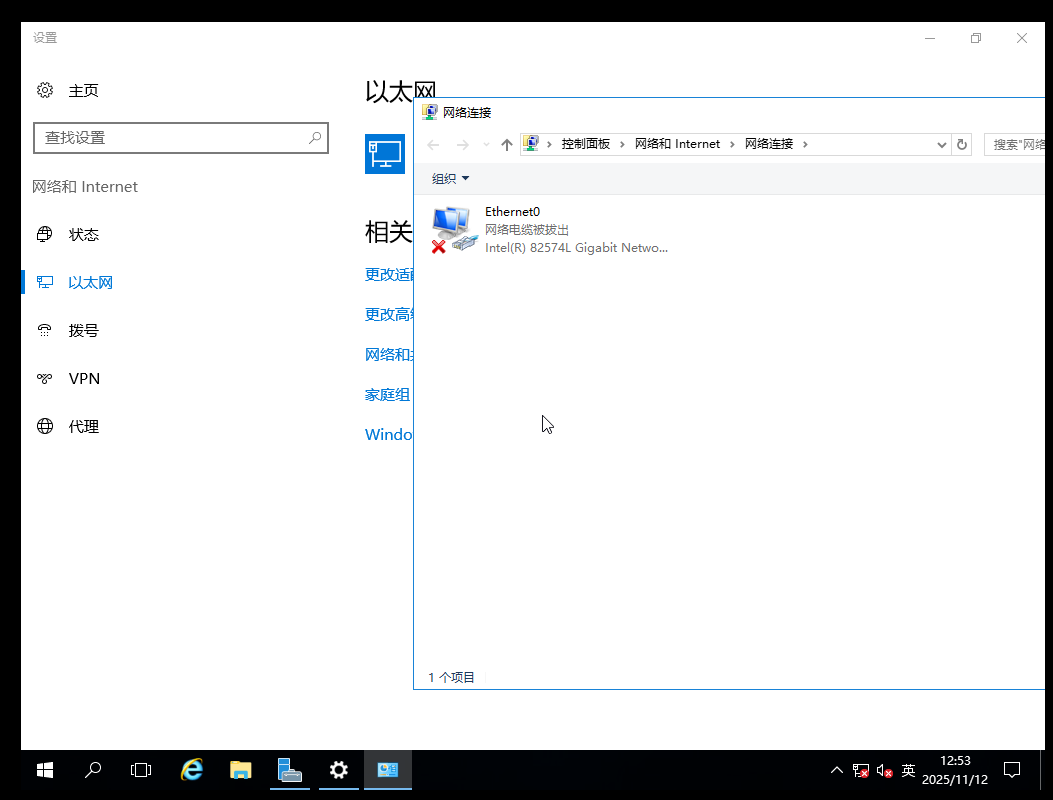Click the 搜索 search box in 网络连接

1015,144
